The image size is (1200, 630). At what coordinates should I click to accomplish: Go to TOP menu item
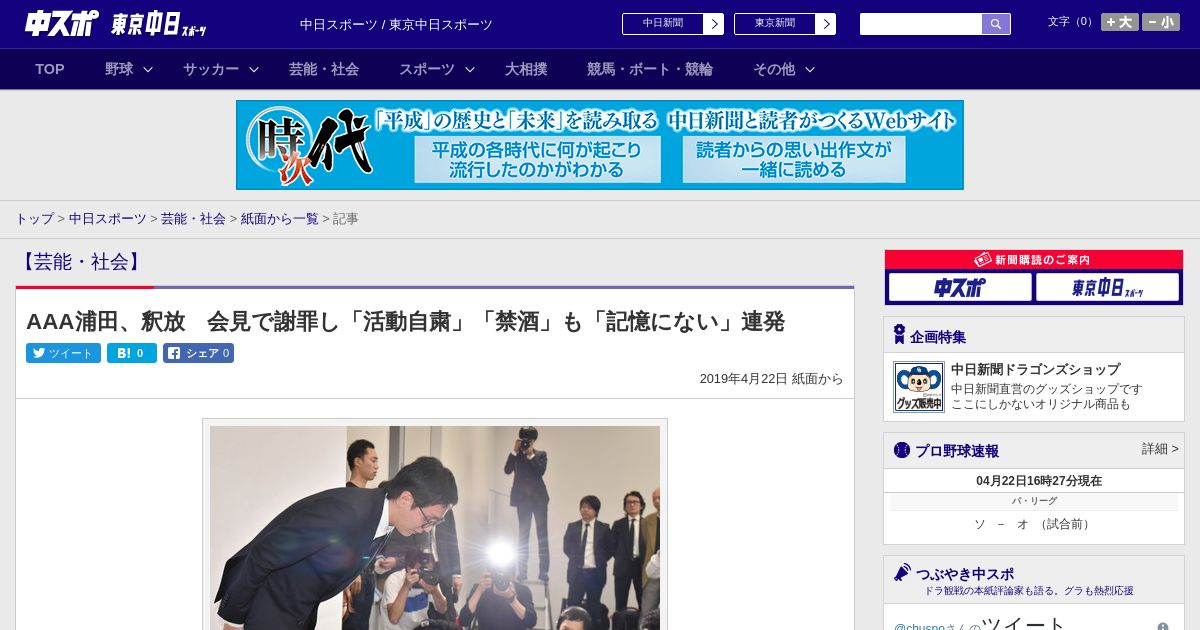pyautogui.click(x=50, y=69)
